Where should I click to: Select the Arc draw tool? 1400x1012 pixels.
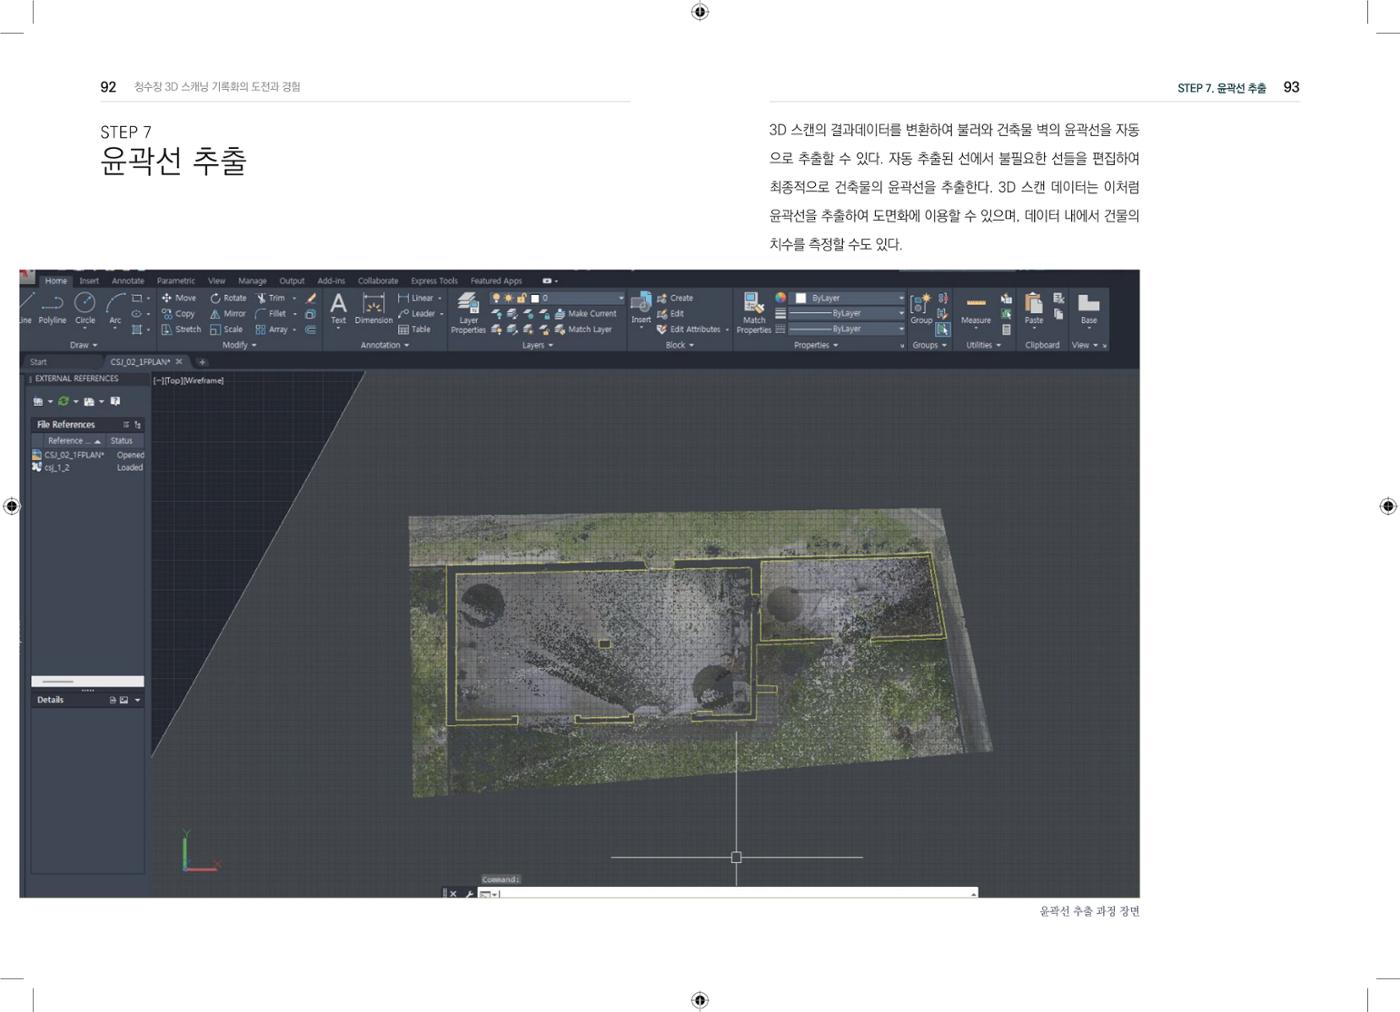(x=115, y=308)
